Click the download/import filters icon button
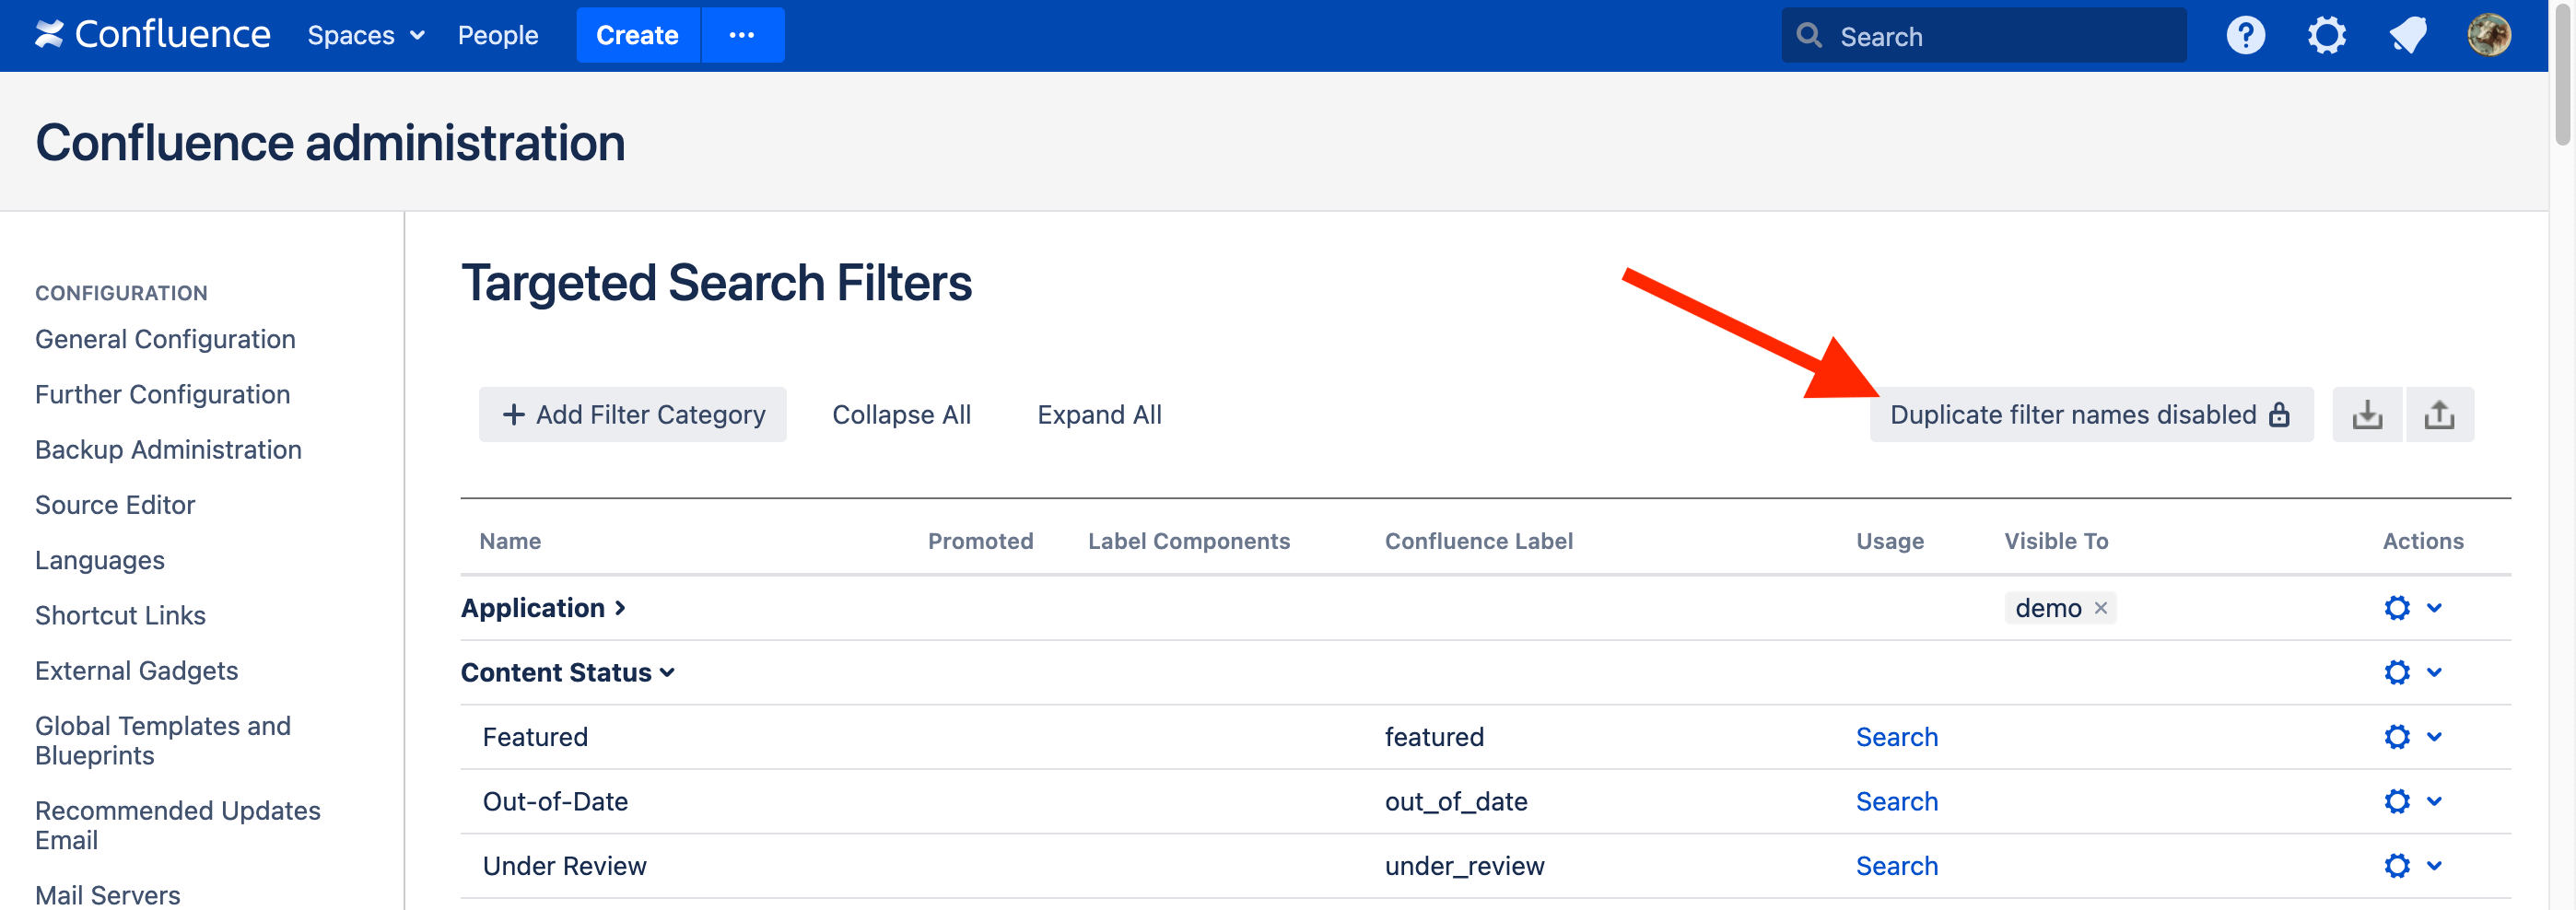 tap(2366, 414)
